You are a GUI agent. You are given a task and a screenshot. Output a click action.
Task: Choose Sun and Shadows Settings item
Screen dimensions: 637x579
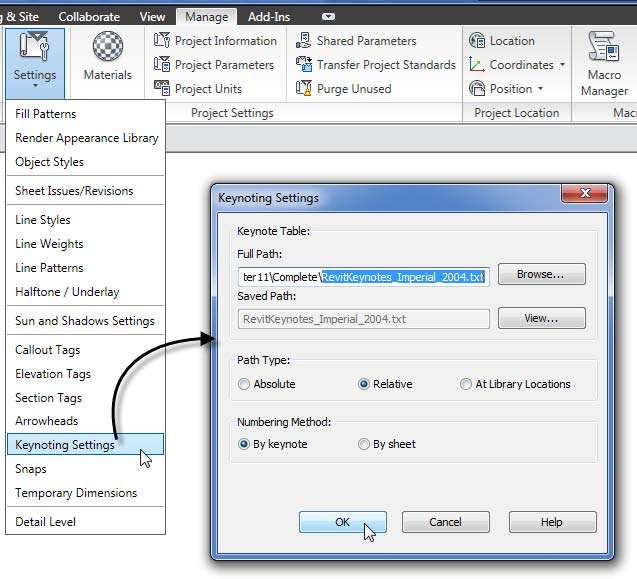pos(85,321)
